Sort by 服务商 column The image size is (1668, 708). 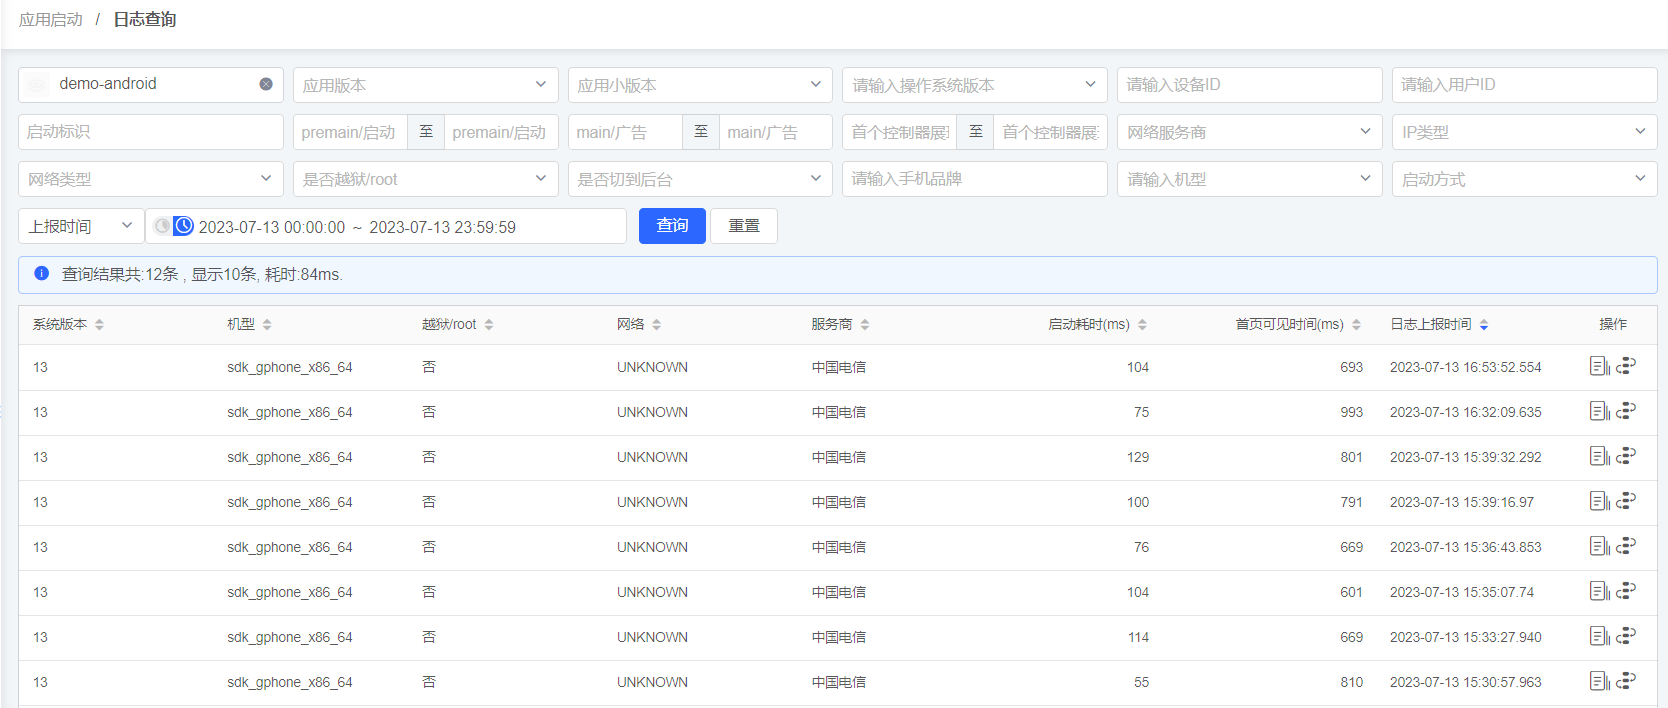[864, 325]
